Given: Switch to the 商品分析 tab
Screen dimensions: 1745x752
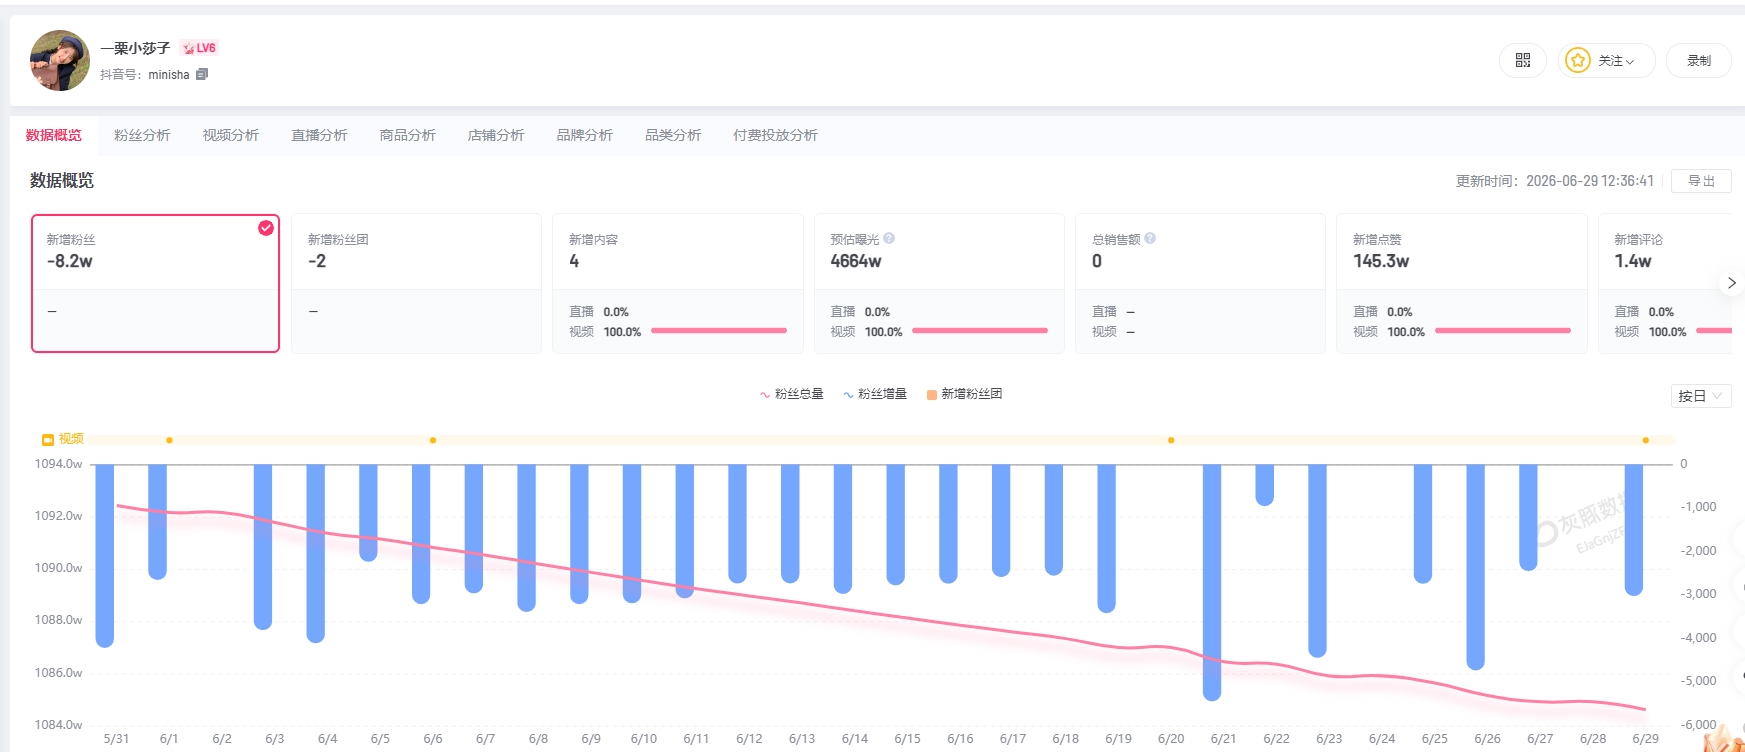Looking at the screenshot, I should tap(408, 135).
